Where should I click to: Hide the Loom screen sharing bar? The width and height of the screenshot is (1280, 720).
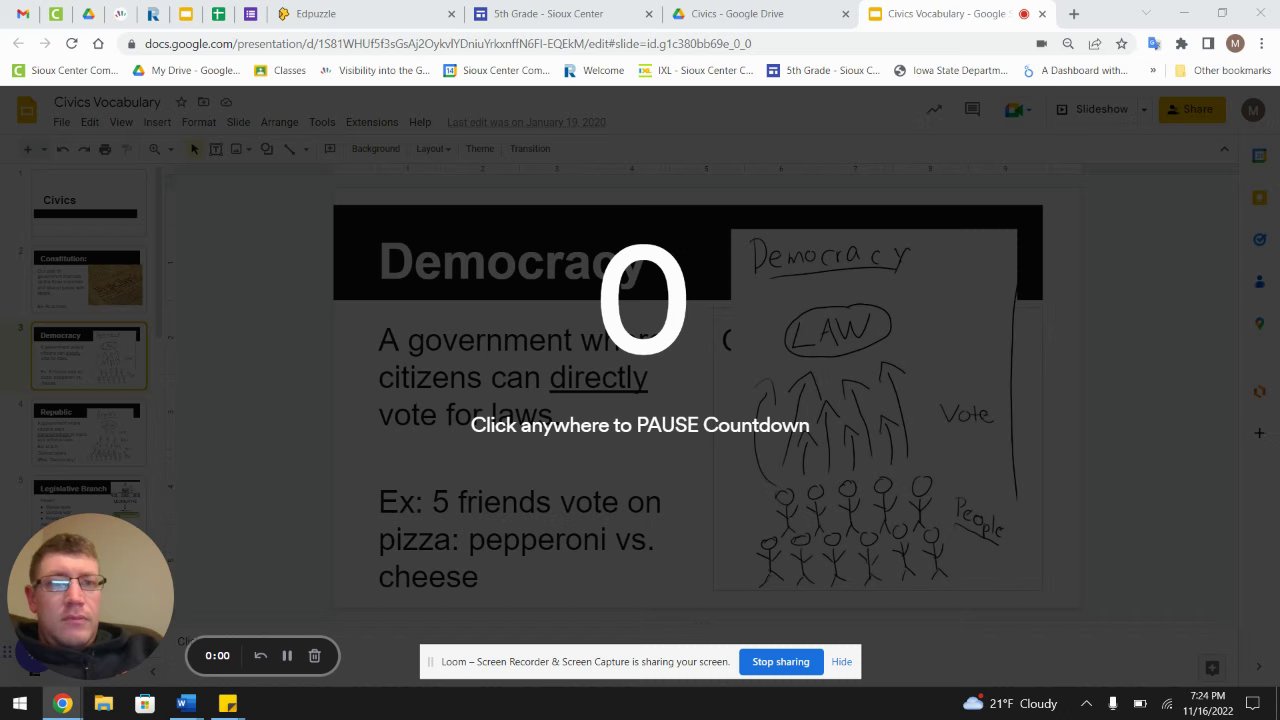[842, 662]
